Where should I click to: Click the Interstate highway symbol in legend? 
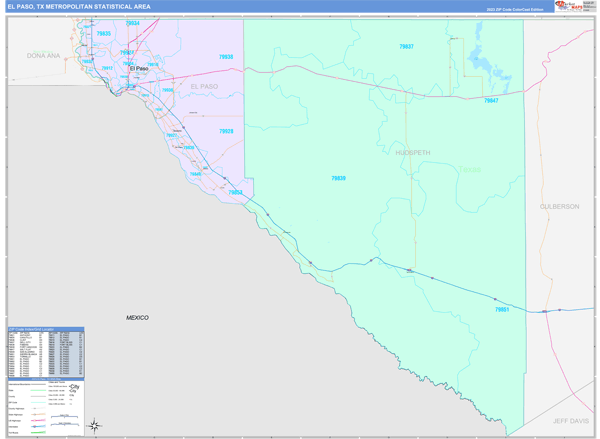35,426
